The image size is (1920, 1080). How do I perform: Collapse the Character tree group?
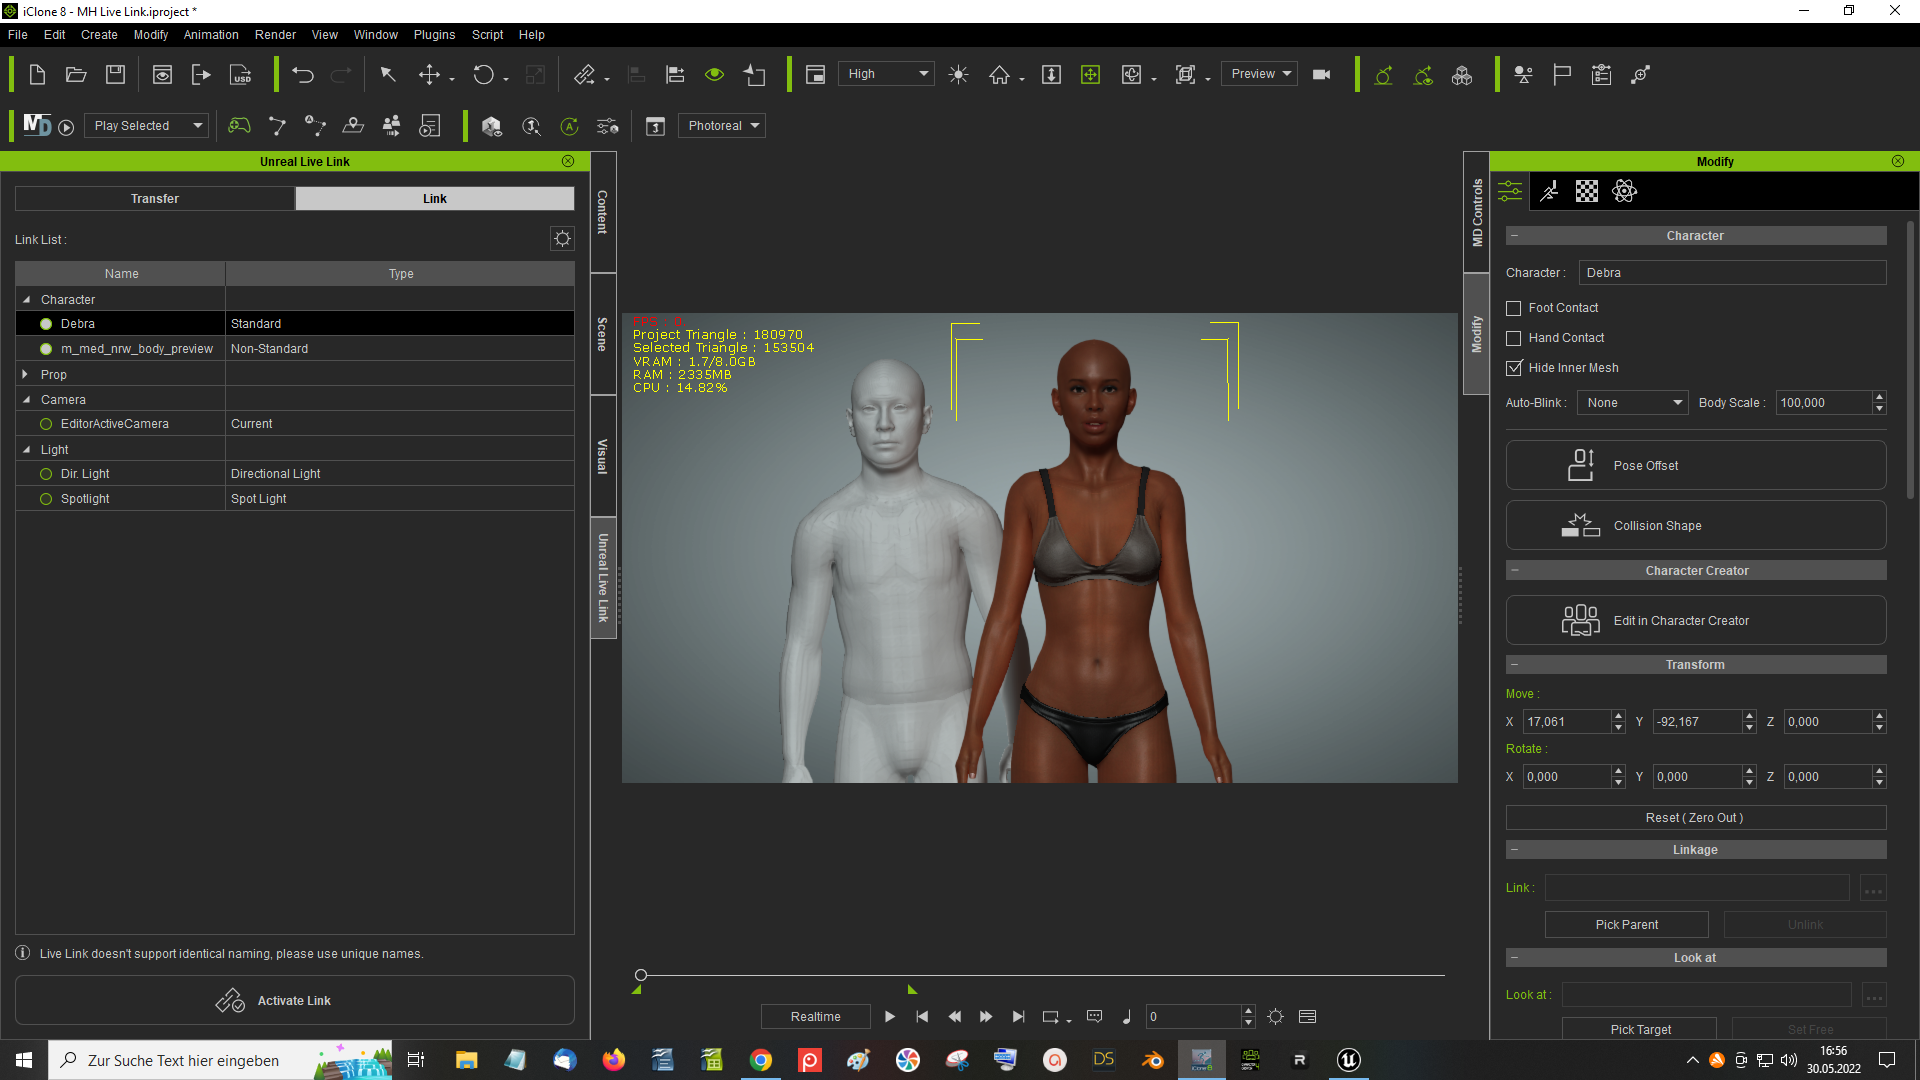point(27,299)
